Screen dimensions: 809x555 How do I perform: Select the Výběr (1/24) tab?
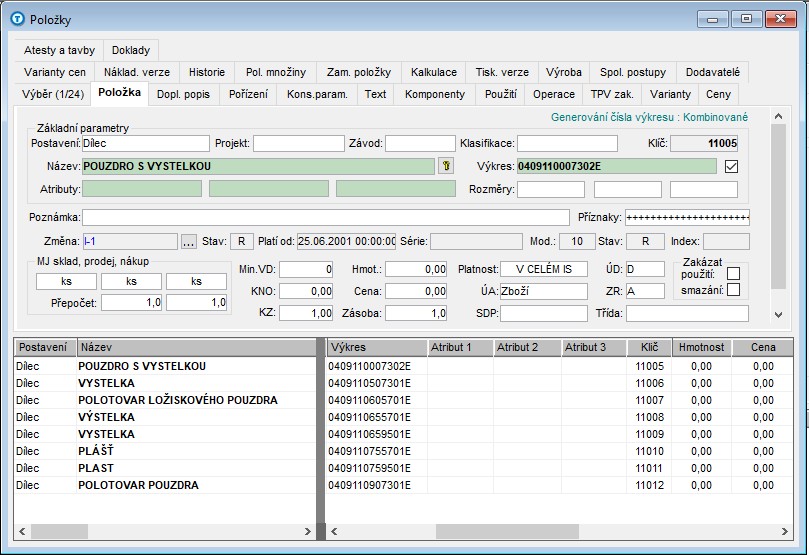[53, 94]
